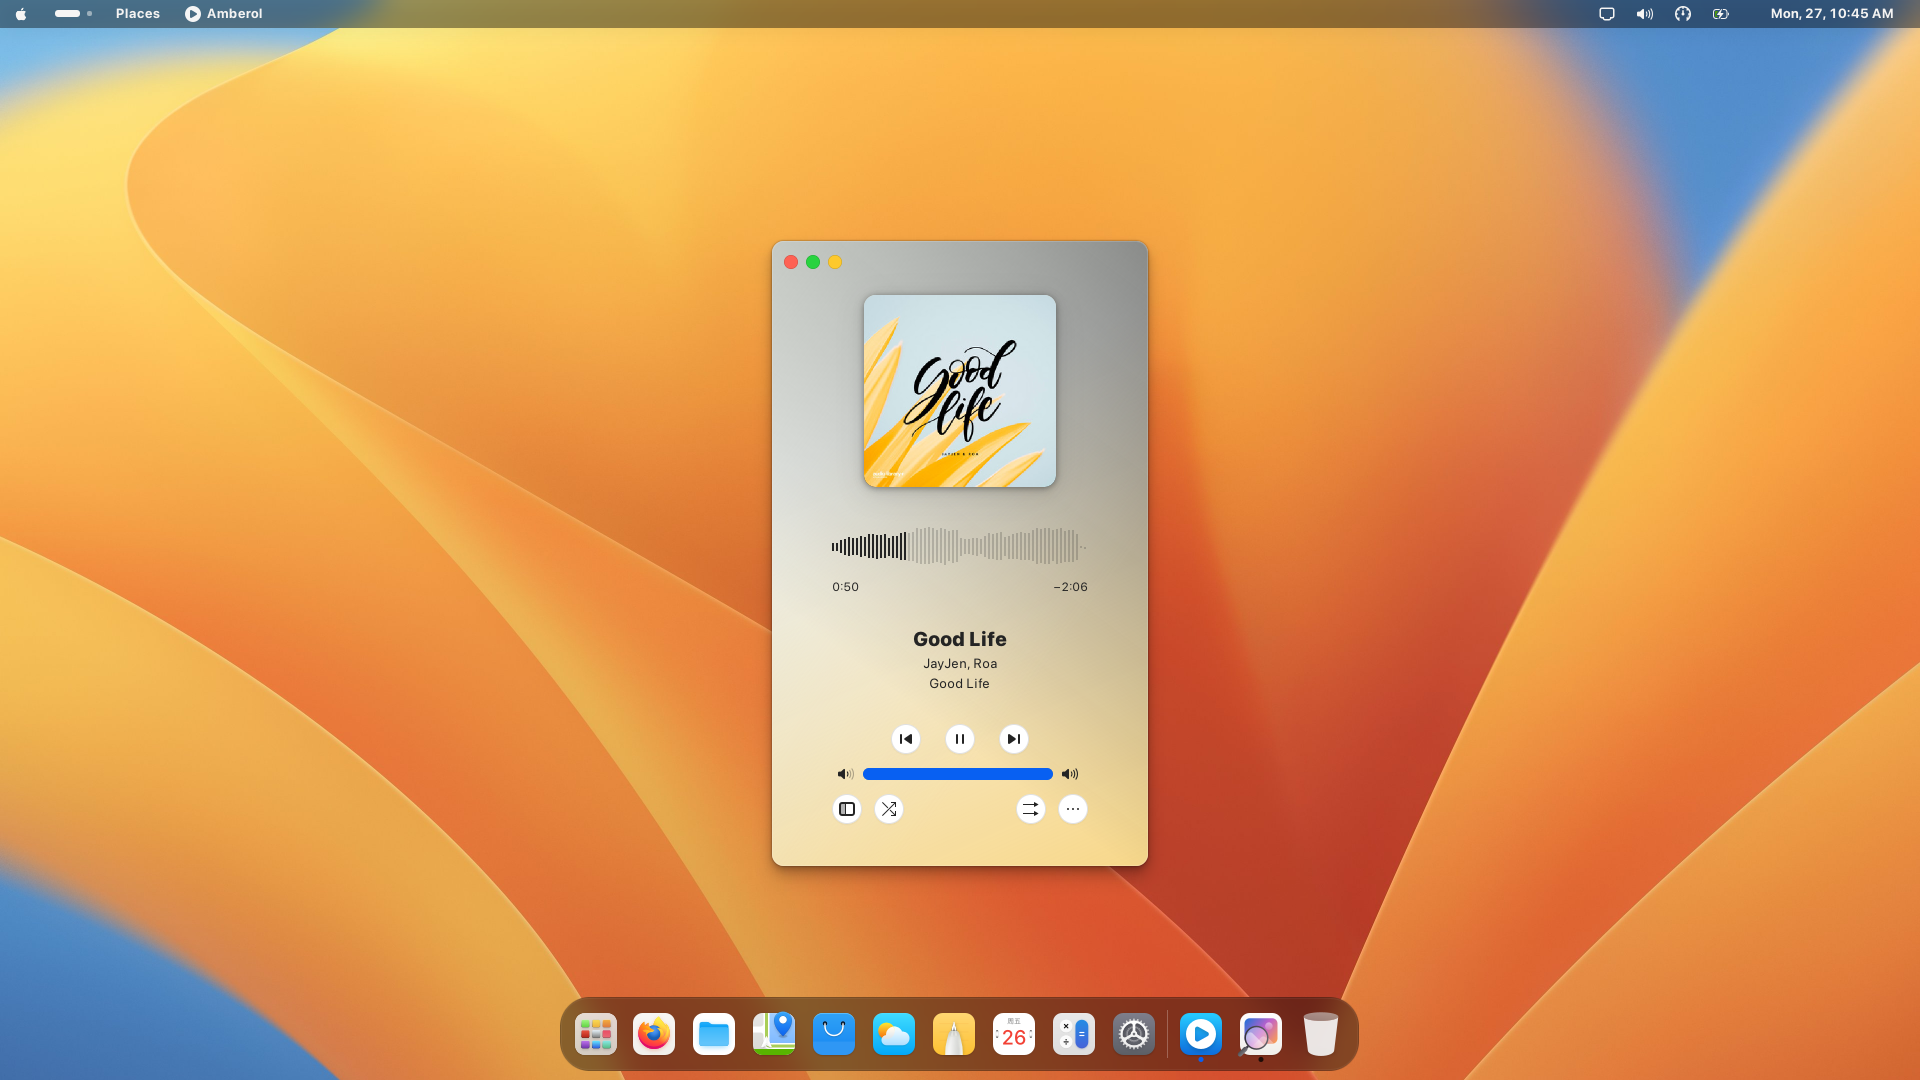Click the JayJen, Roa artist name
Image resolution: width=1920 pixels, height=1080 pixels.
point(960,664)
